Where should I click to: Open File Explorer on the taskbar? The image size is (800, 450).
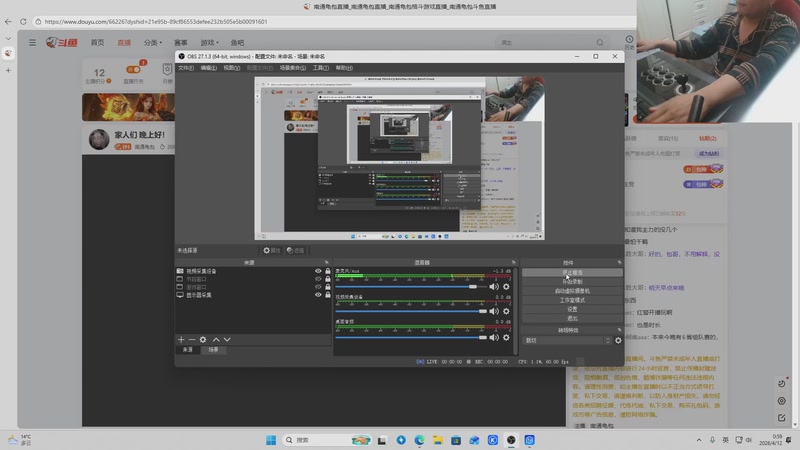click(x=437, y=440)
